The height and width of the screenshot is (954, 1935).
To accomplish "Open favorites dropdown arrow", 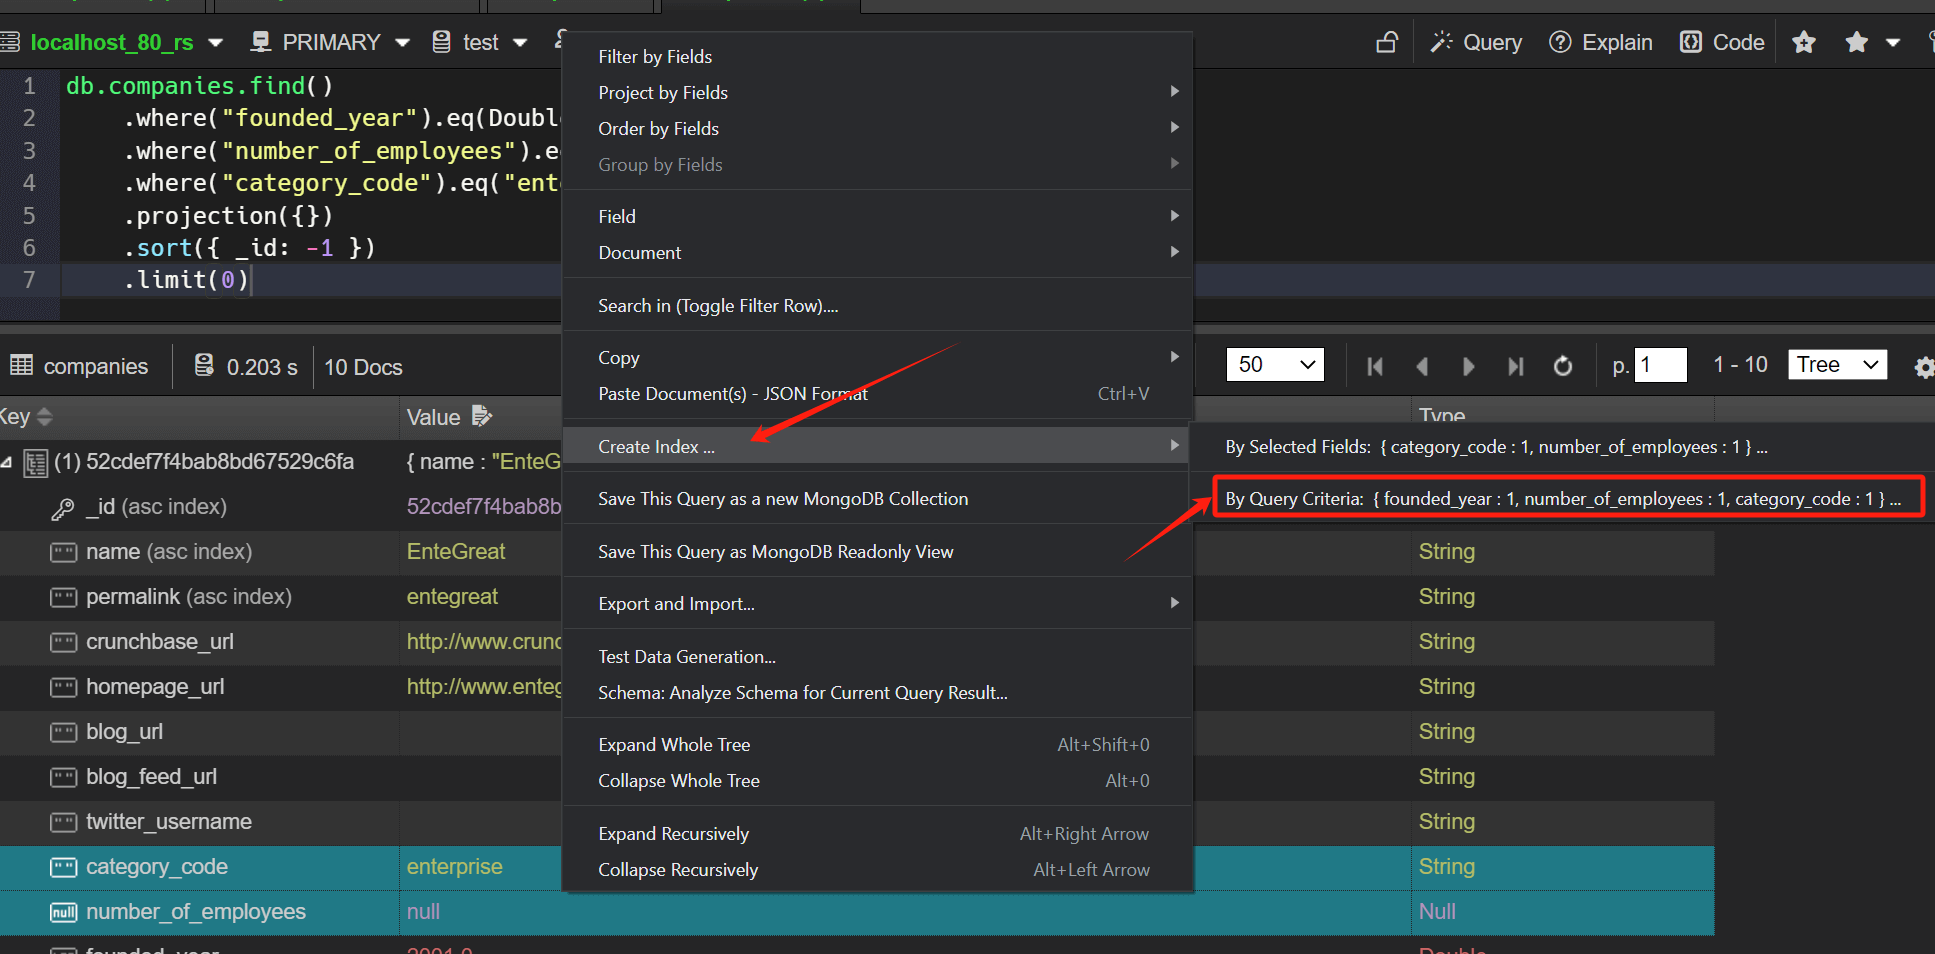I will point(1893,43).
